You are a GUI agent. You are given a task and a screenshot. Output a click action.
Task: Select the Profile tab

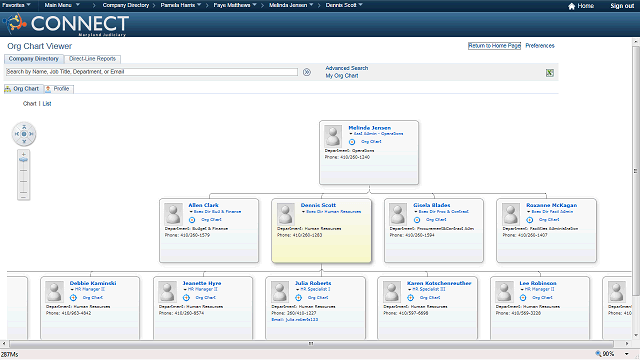pos(58,89)
